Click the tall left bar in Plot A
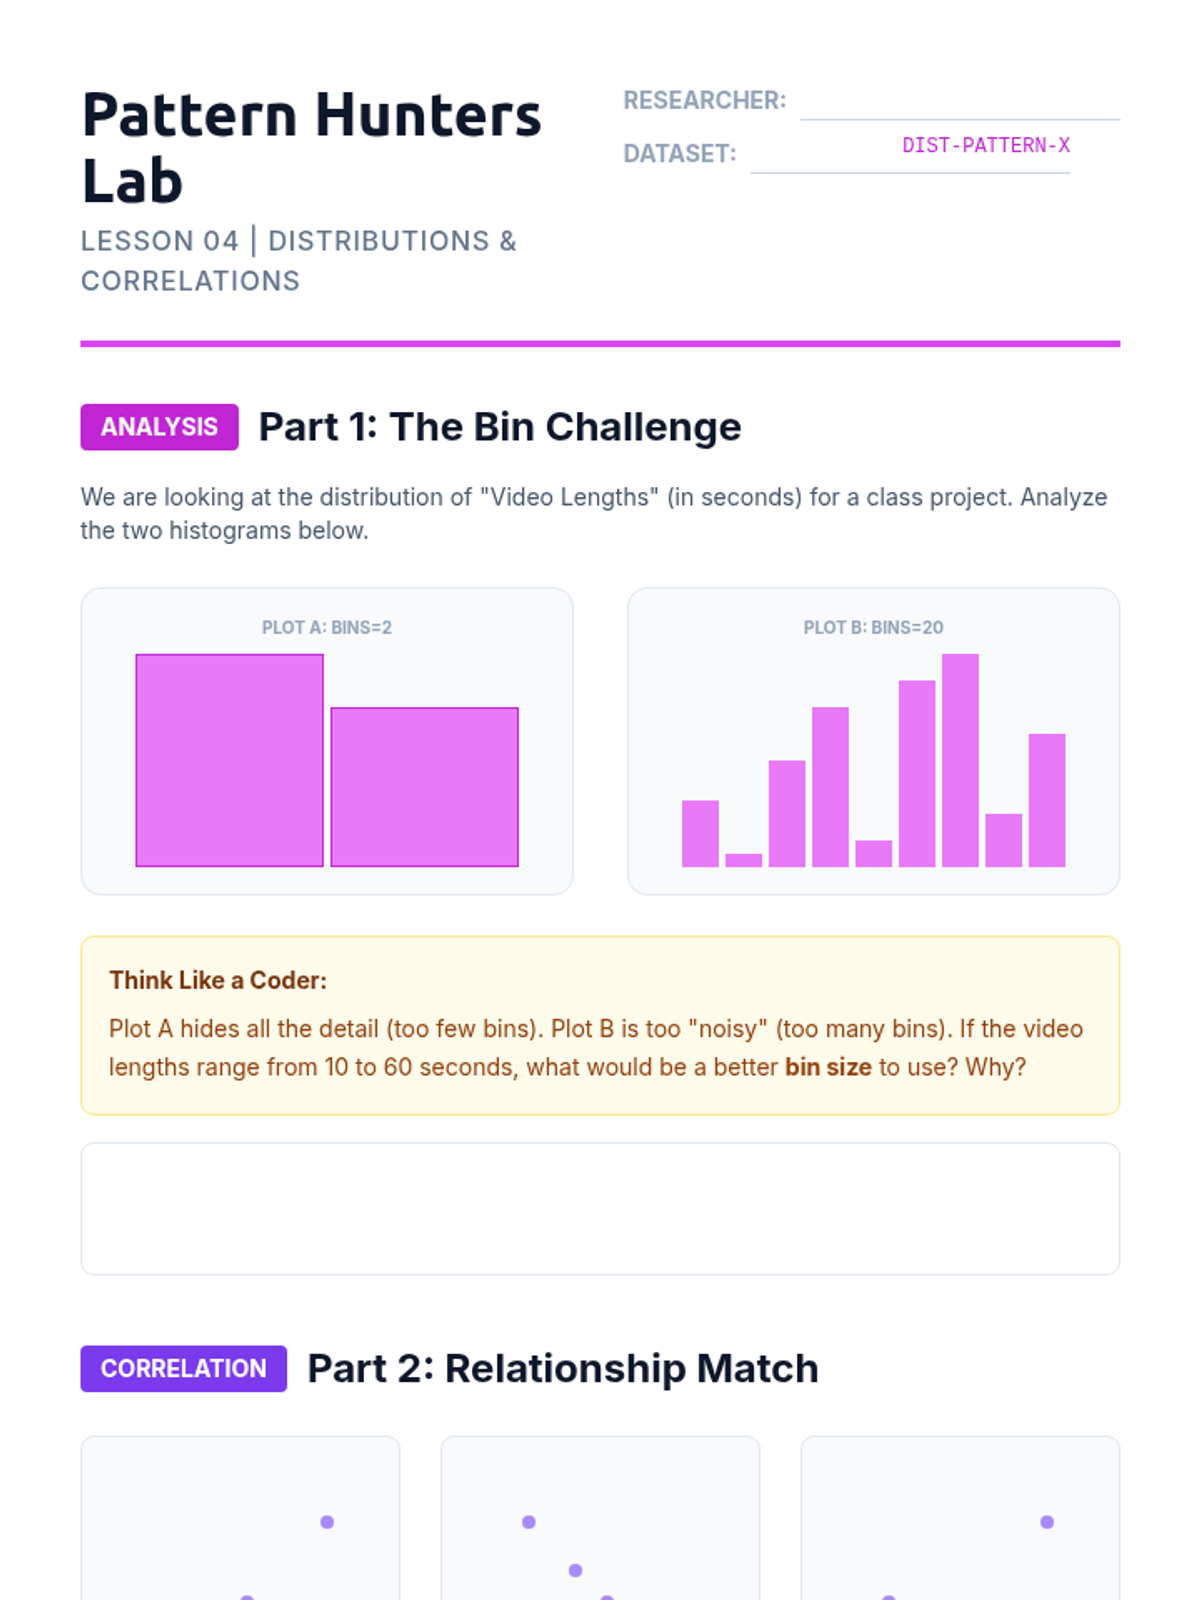 (229, 760)
